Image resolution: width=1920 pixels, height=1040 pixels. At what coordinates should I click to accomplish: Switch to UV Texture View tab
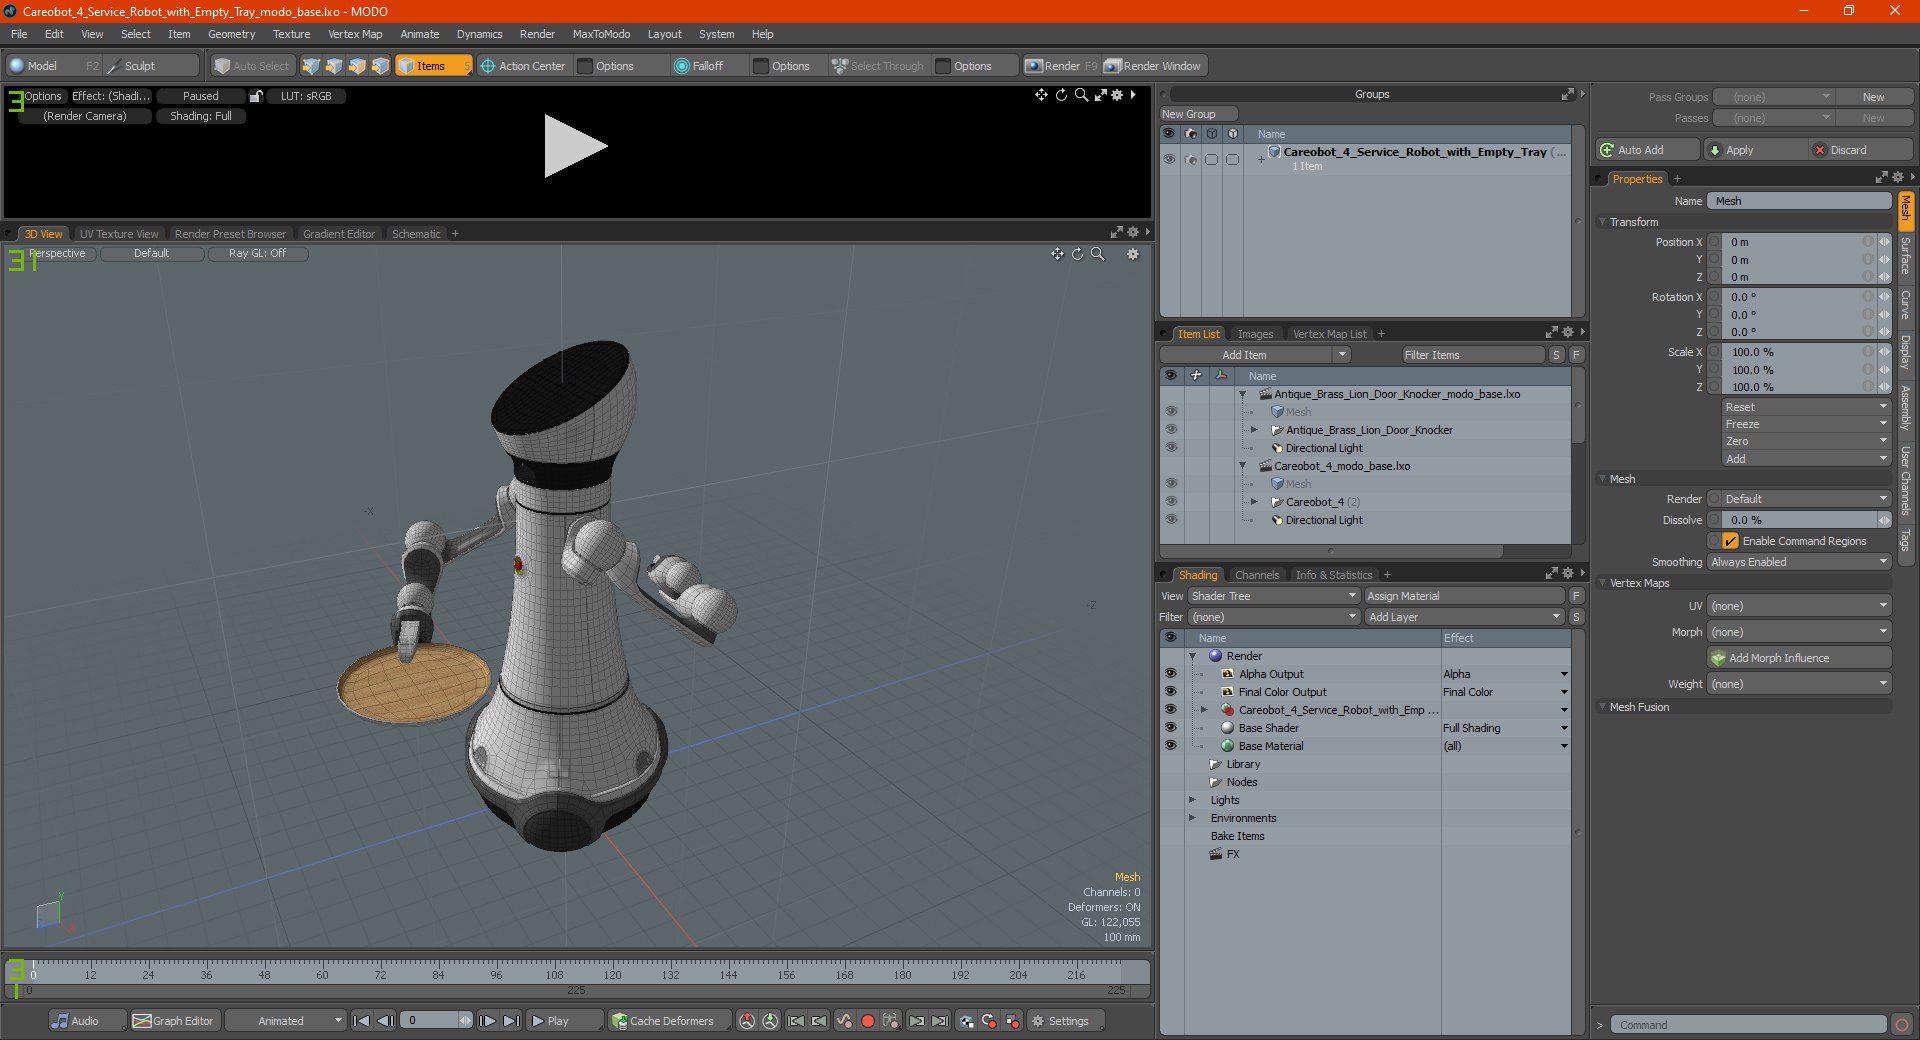pos(119,234)
